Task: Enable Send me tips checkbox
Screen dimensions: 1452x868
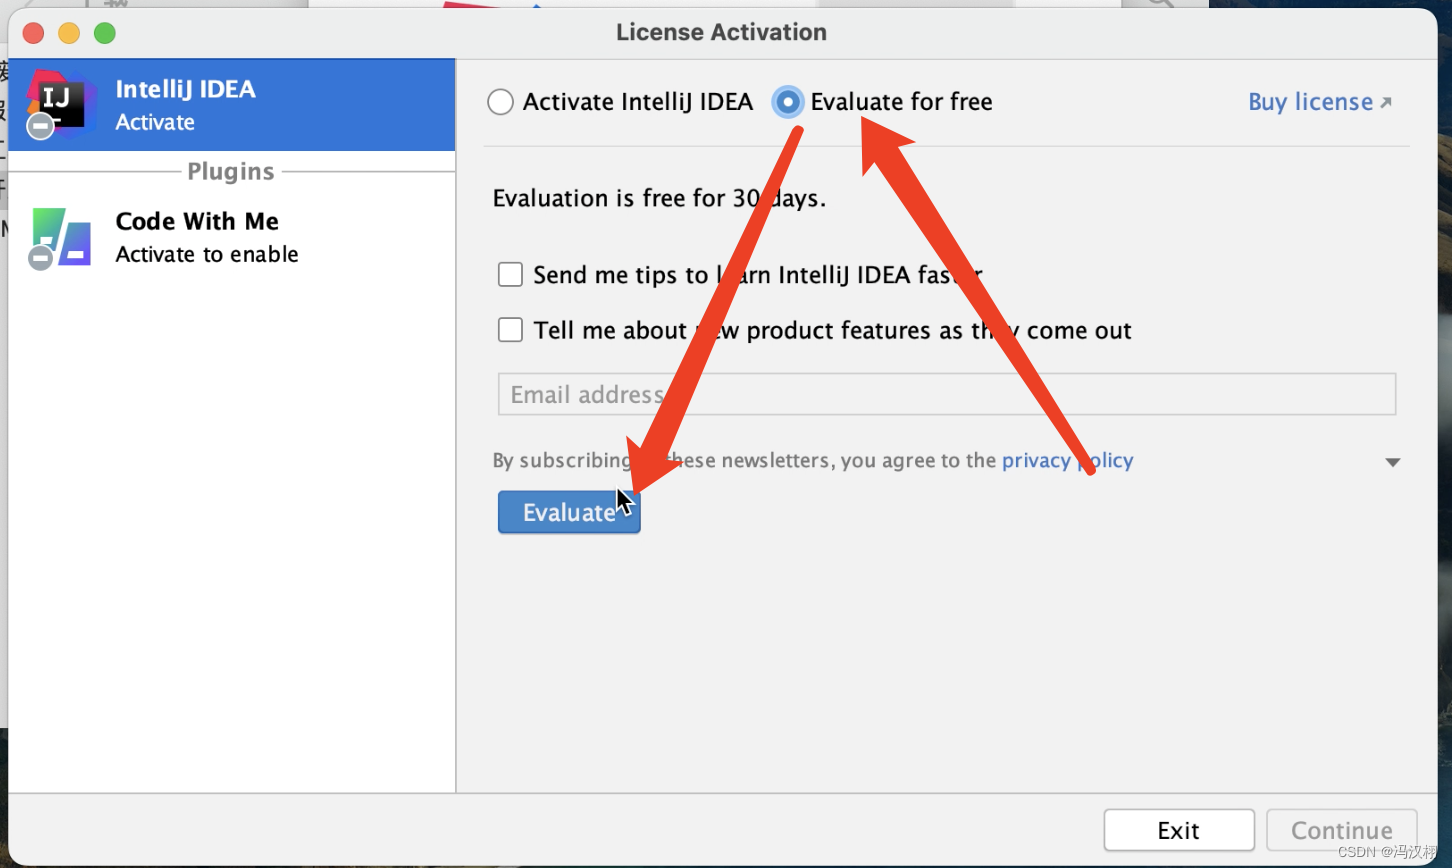Action: point(511,274)
